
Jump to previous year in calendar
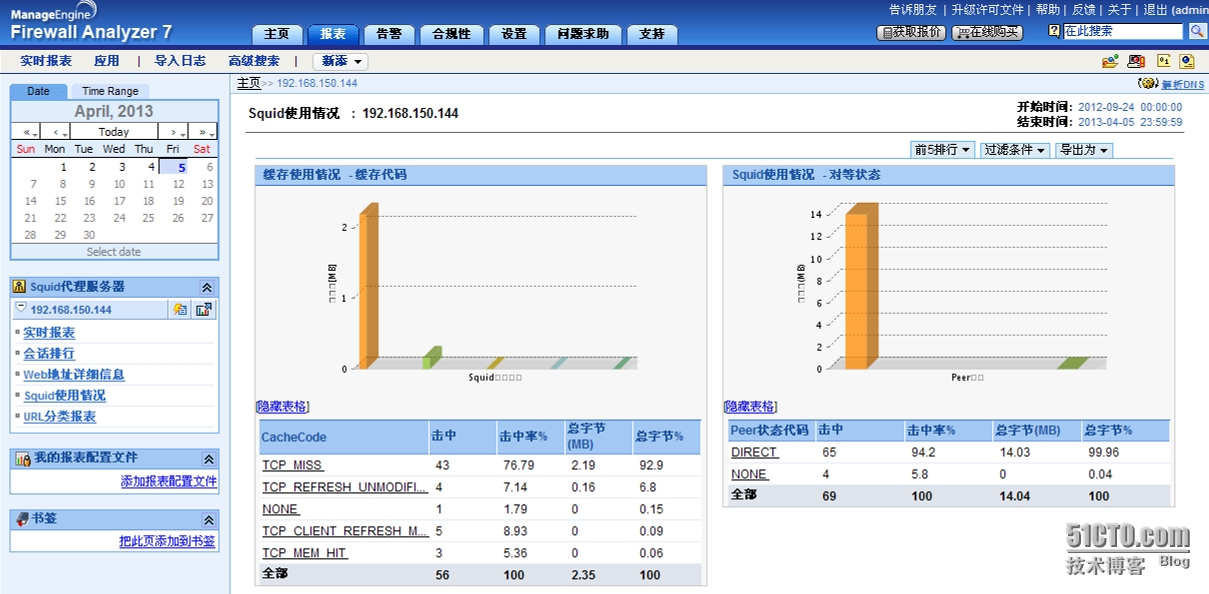tap(26, 132)
